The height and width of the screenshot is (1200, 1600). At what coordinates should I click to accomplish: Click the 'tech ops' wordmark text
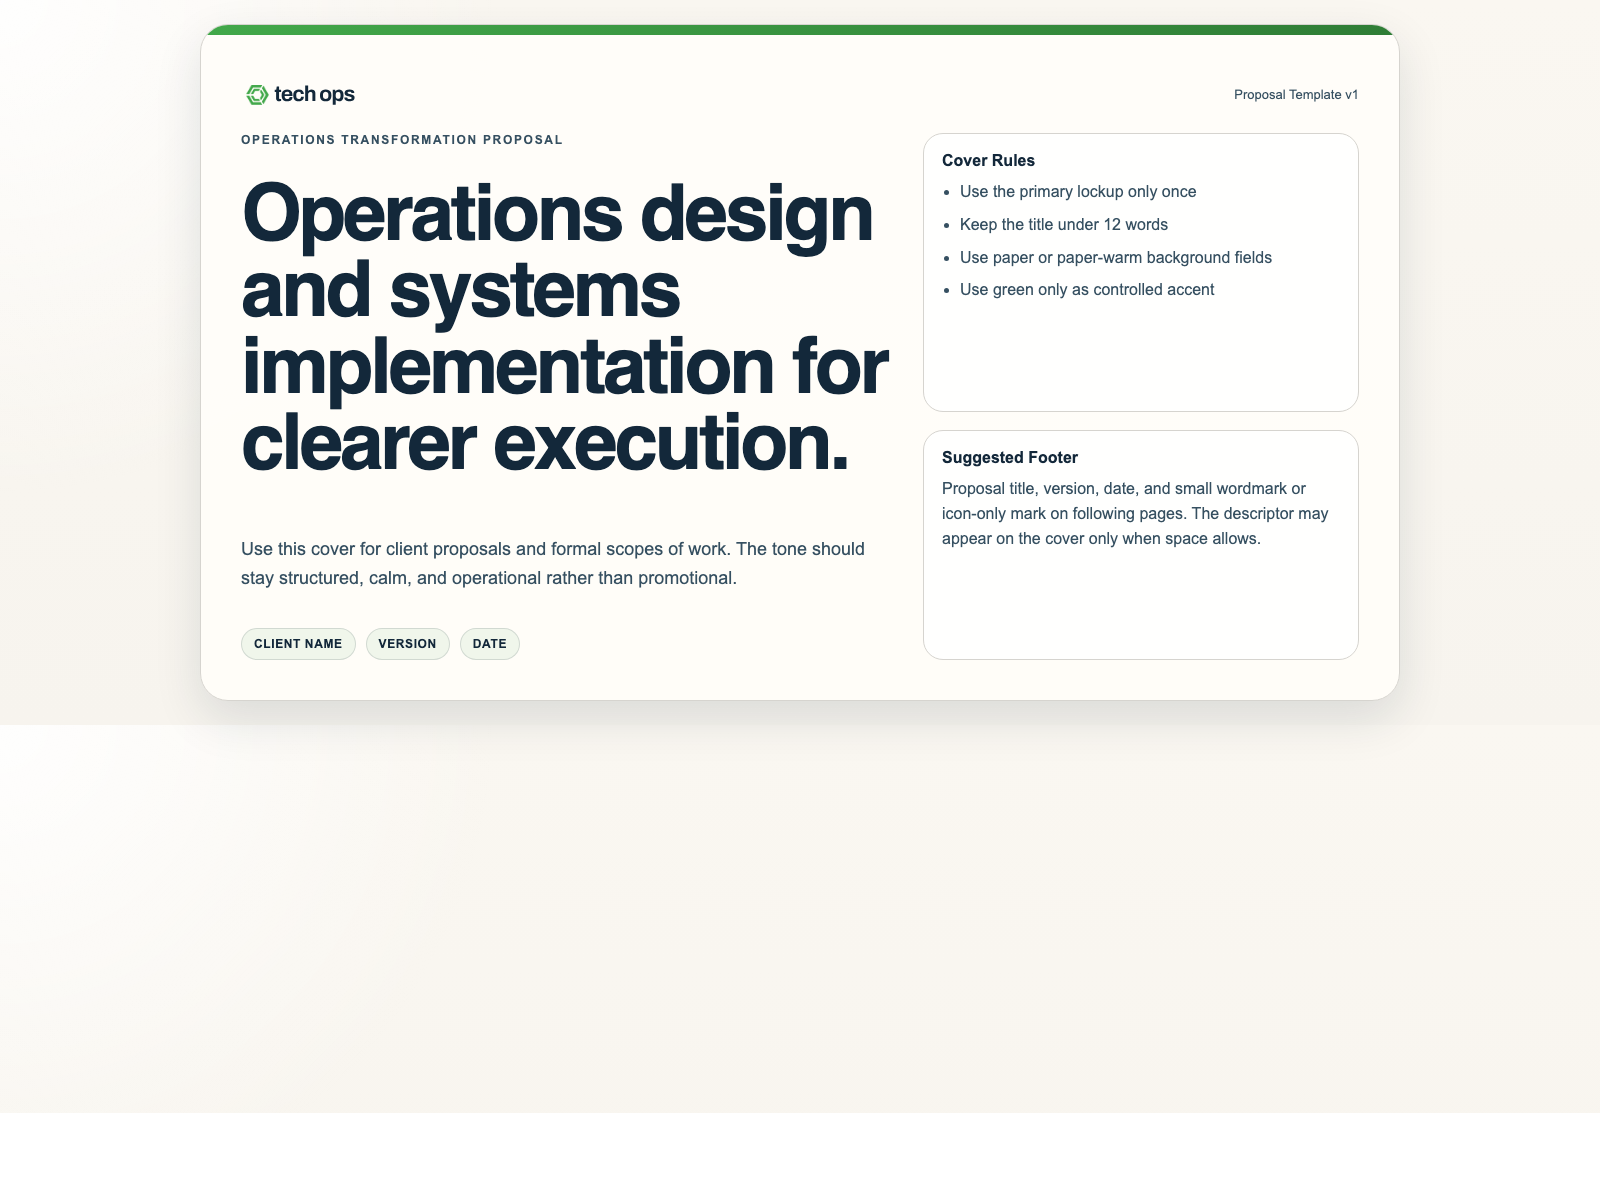(314, 95)
